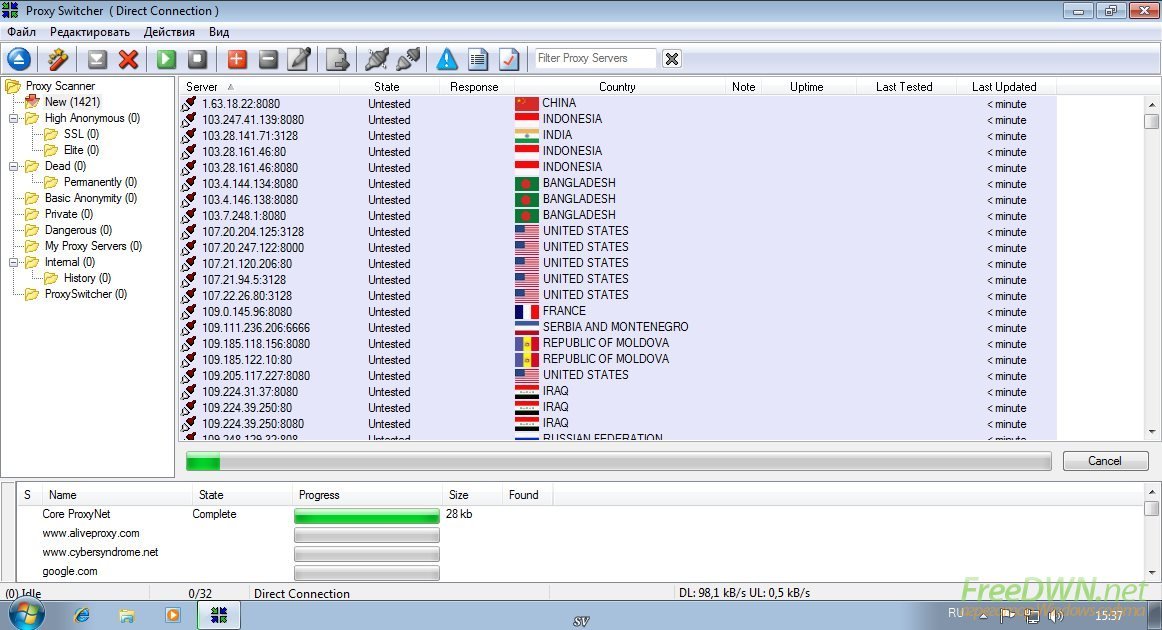This screenshot has width=1162, height=630.
Task: Open Windows Explorer from the taskbar
Action: coord(127,615)
